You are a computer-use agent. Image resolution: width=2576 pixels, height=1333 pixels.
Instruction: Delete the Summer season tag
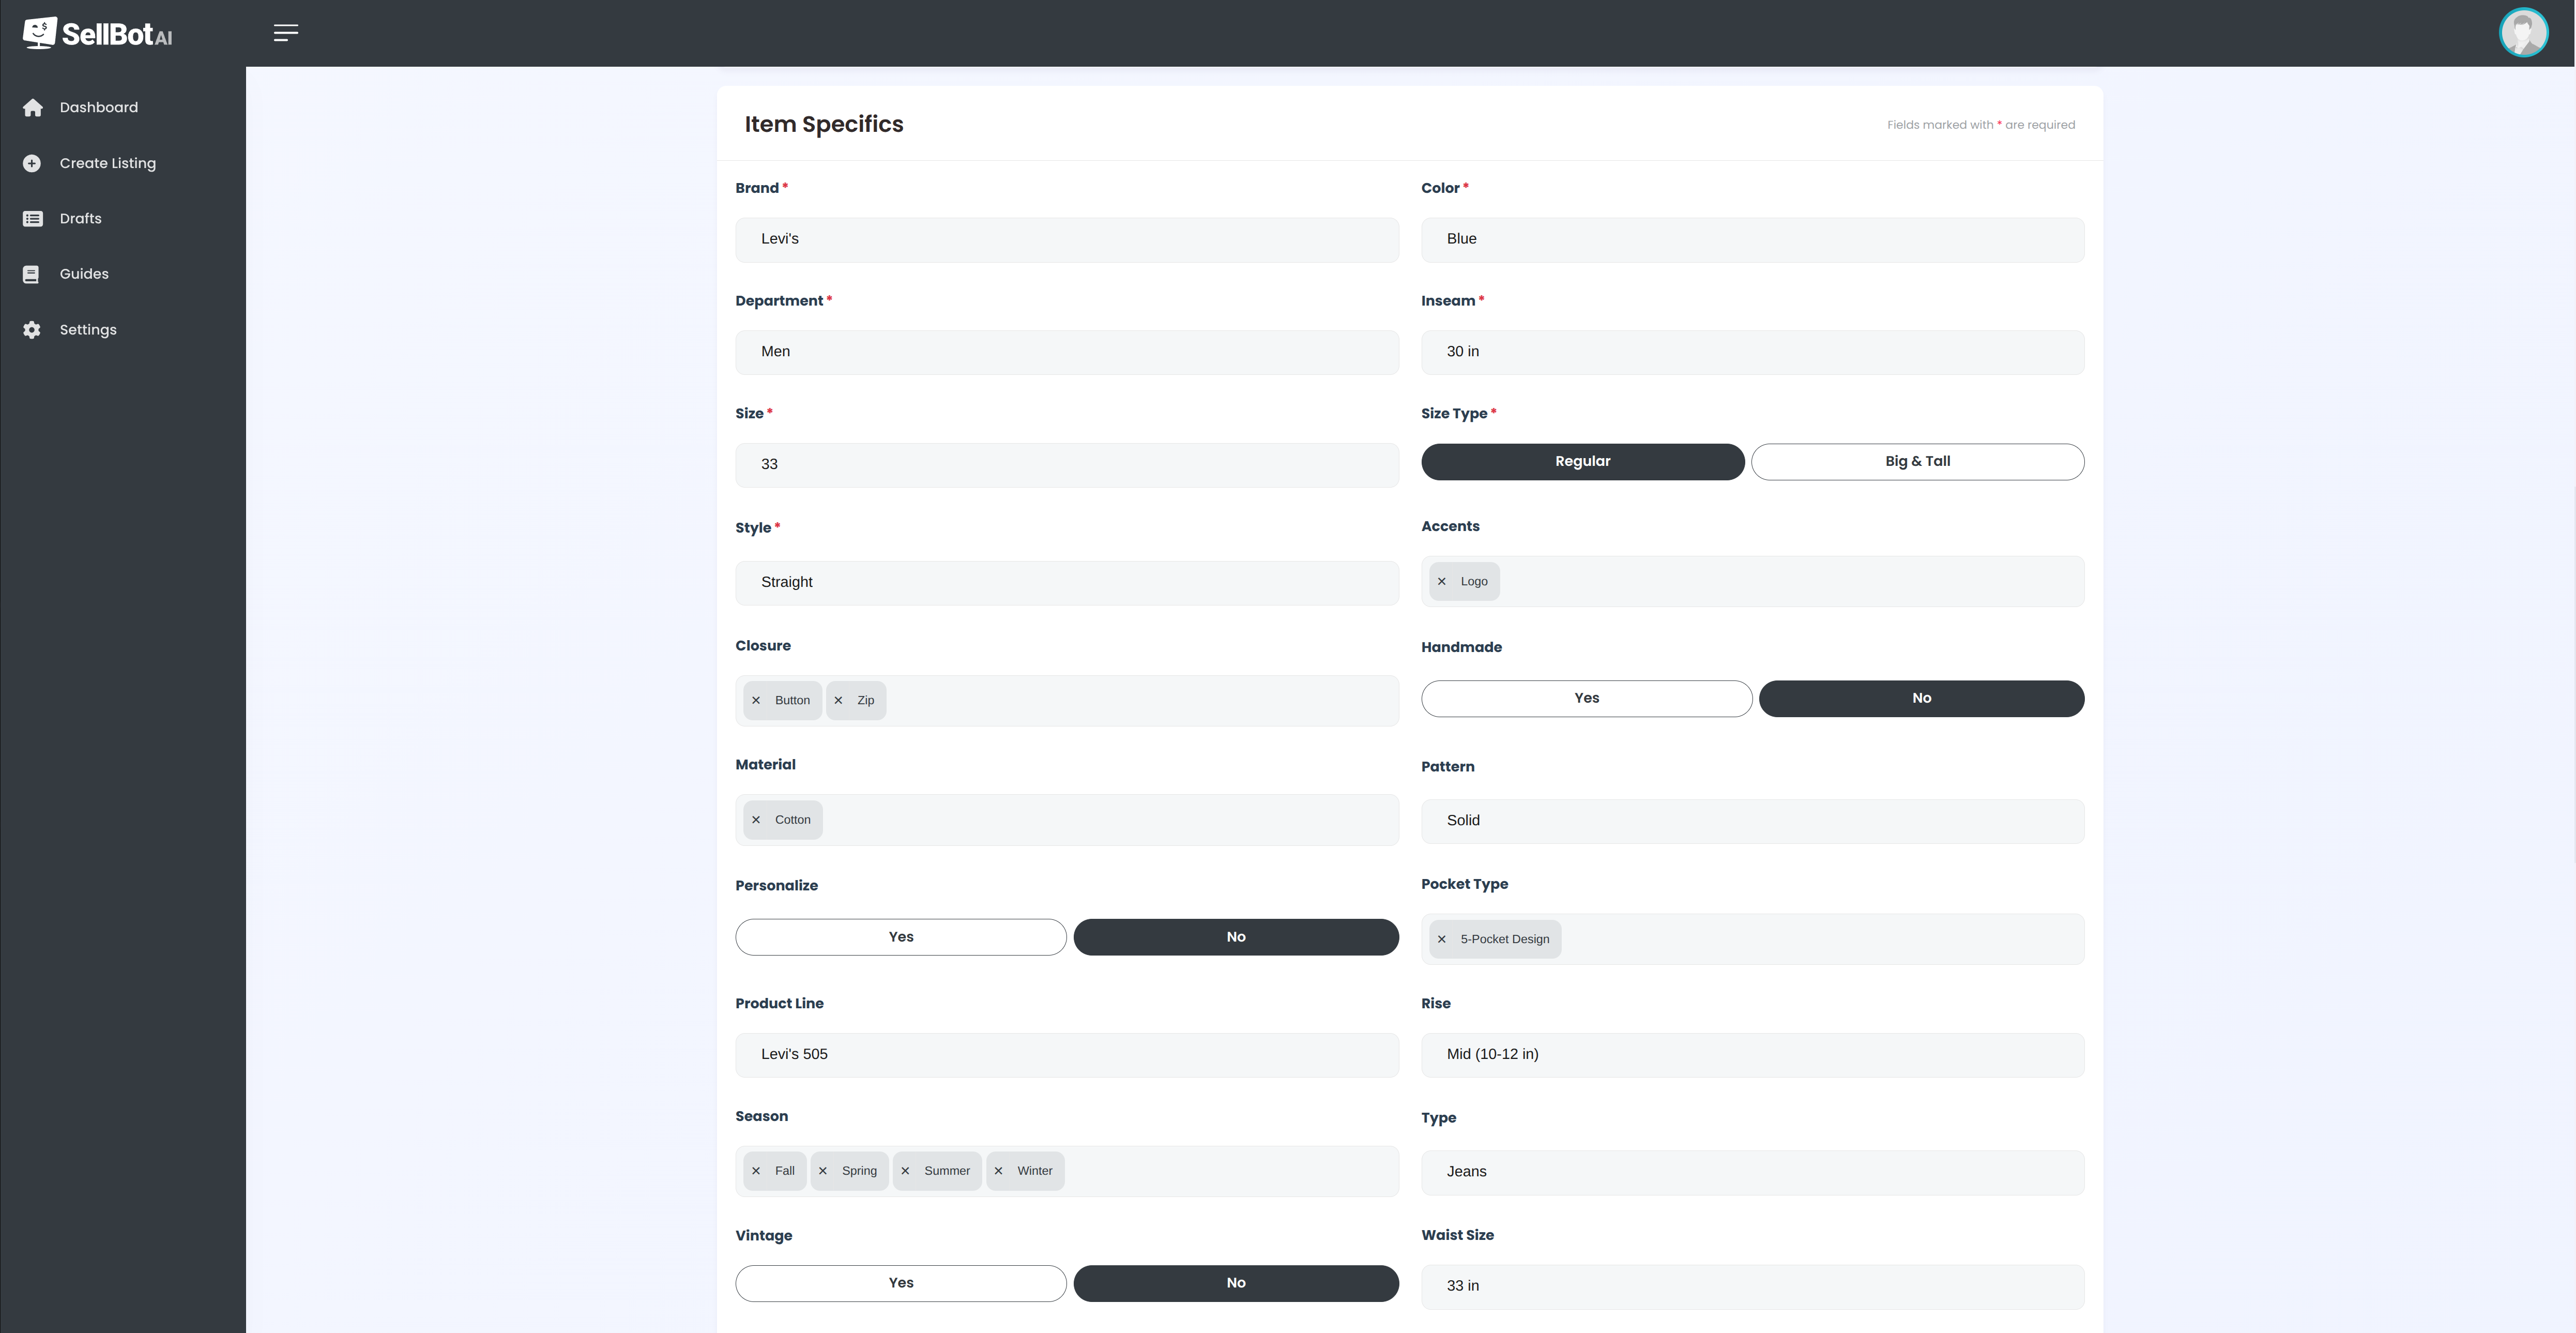click(905, 1171)
